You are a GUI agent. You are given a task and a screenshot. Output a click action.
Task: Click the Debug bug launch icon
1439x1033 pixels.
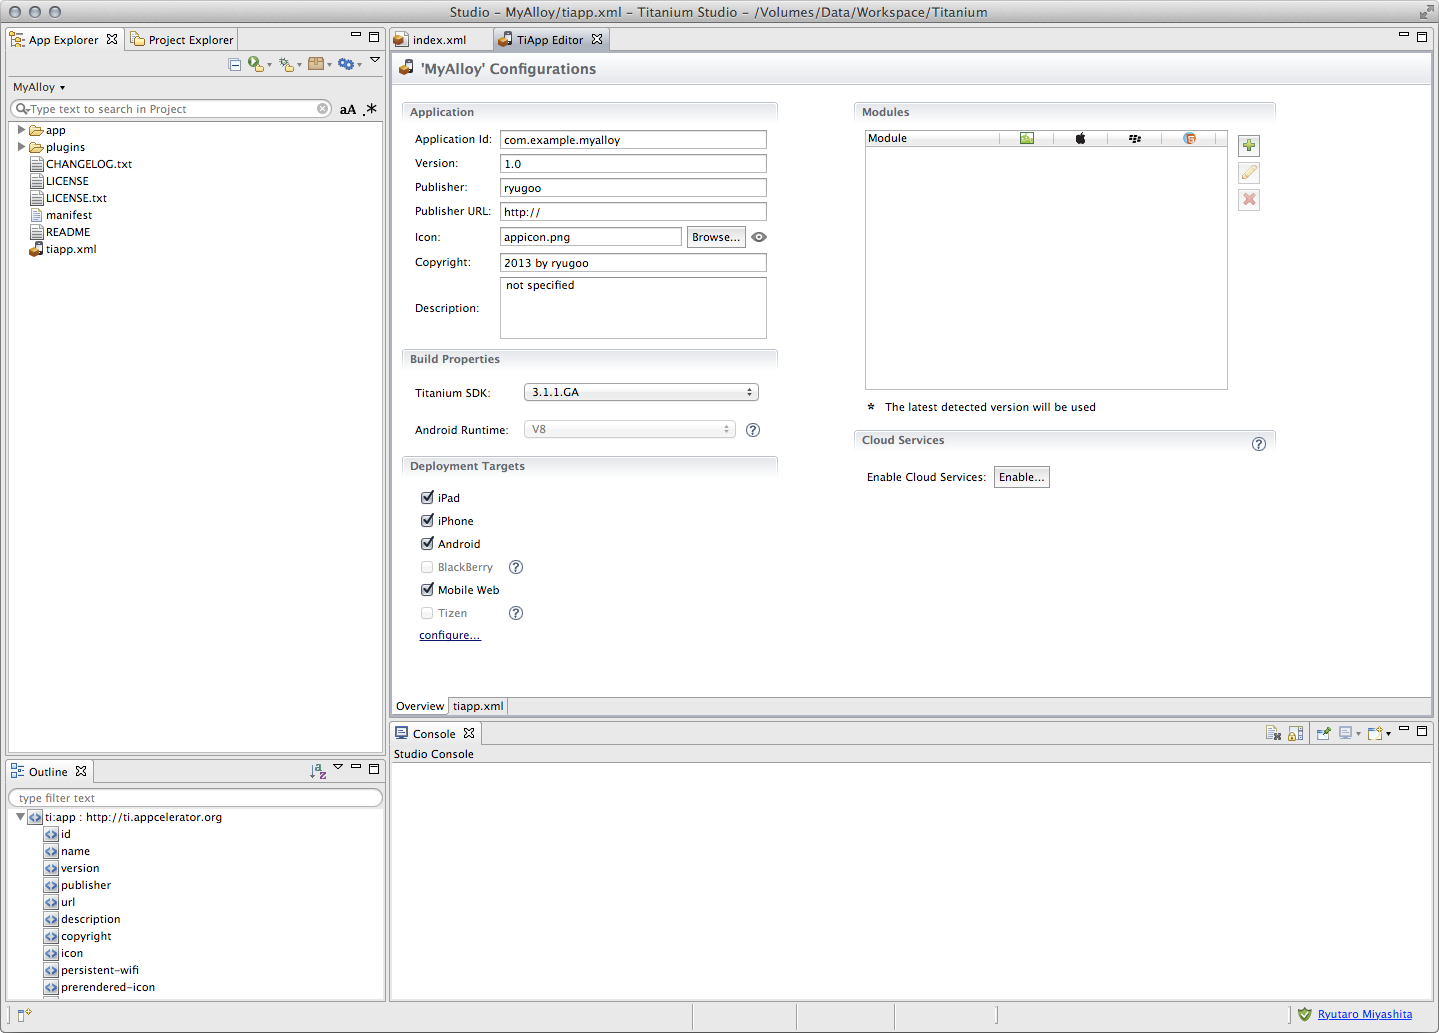(286, 64)
